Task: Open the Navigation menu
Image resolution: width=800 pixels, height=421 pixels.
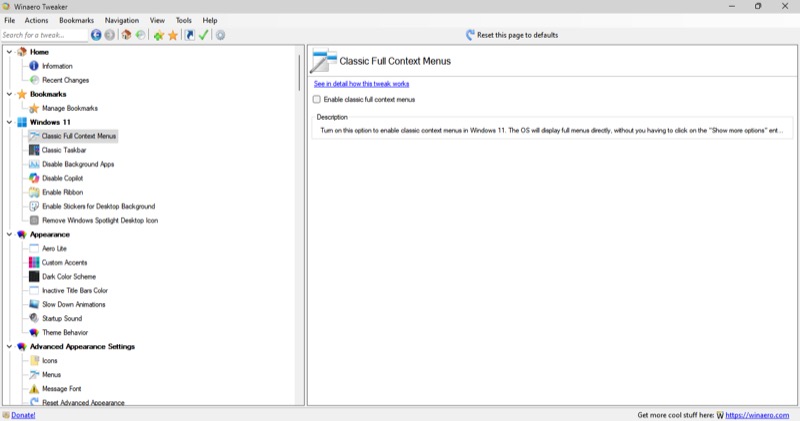Action: tap(121, 20)
